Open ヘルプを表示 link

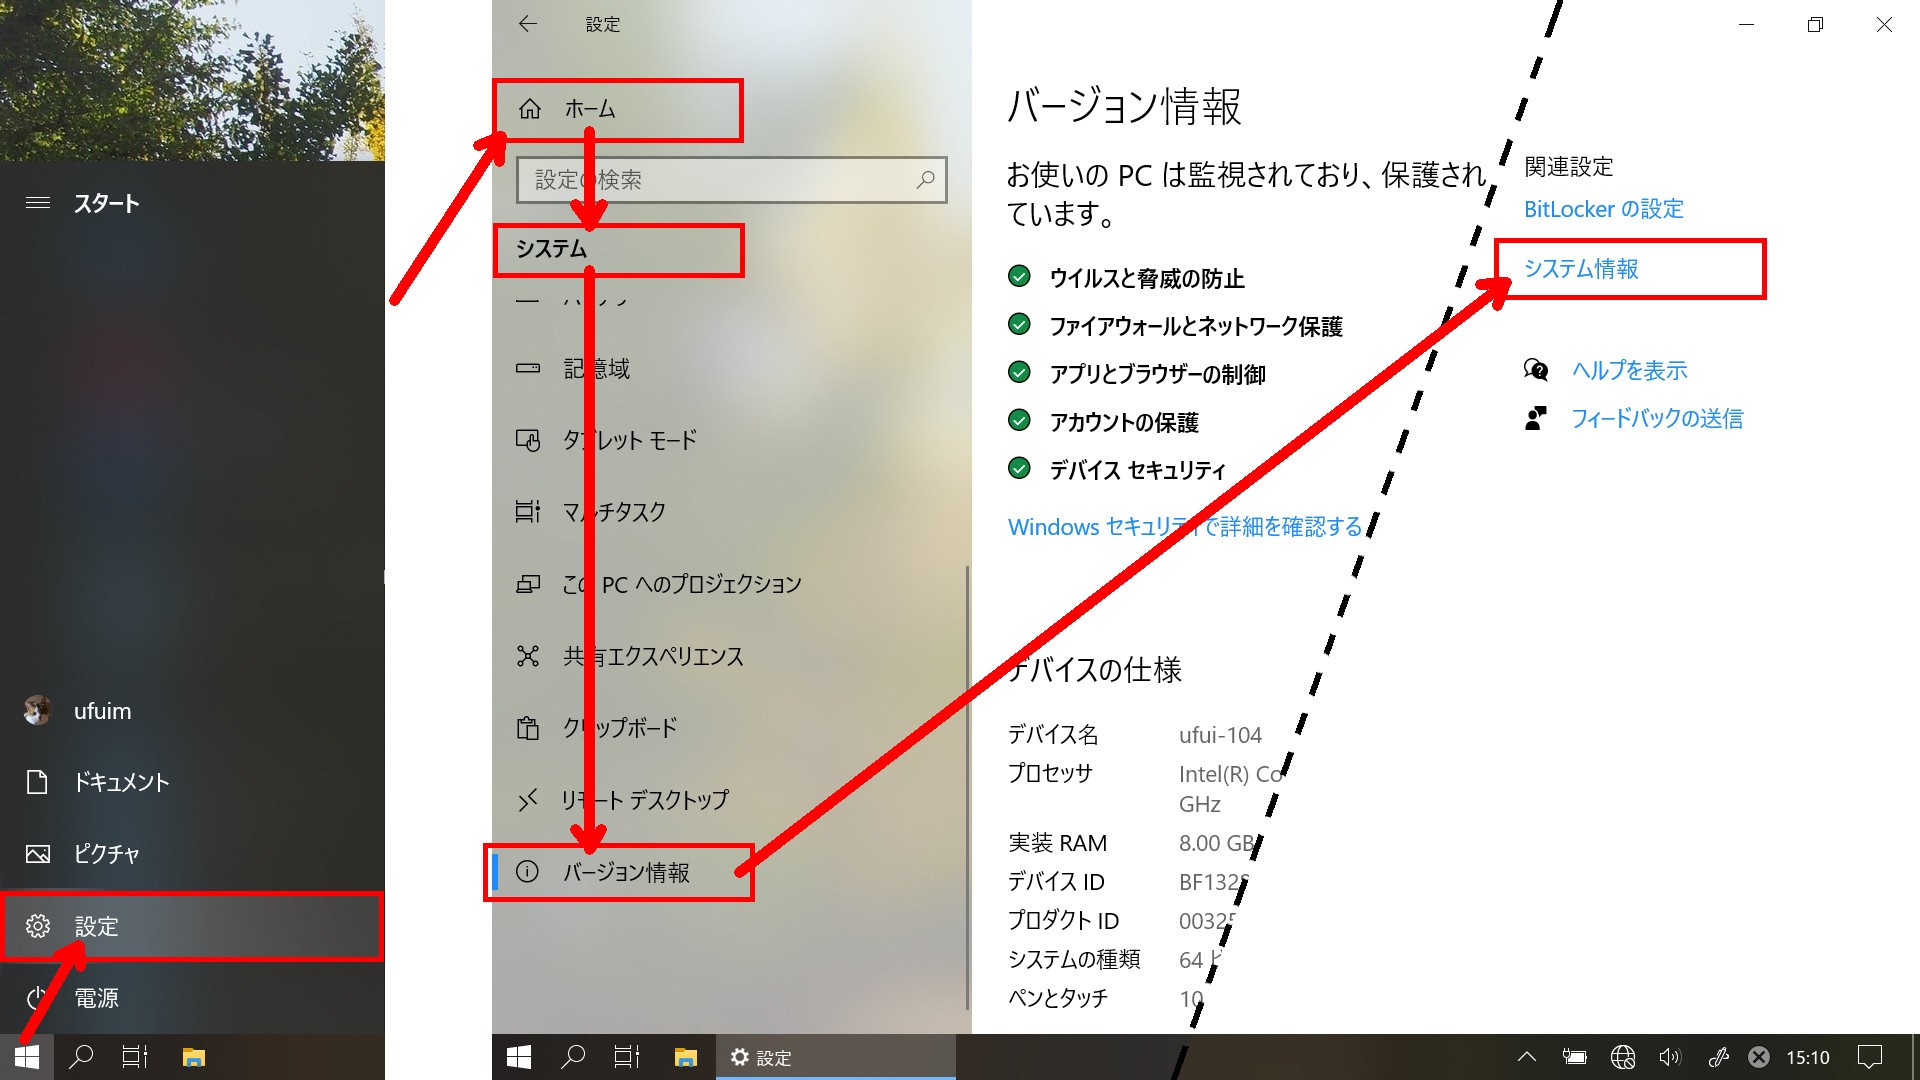[1629, 371]
